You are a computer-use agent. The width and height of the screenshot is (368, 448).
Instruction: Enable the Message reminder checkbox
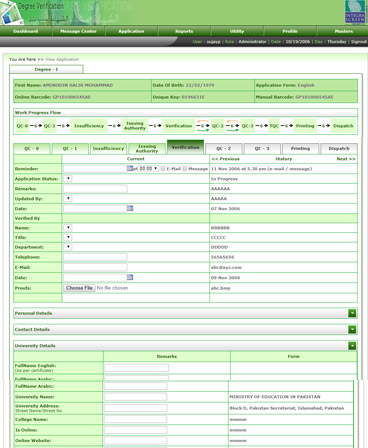185,169
